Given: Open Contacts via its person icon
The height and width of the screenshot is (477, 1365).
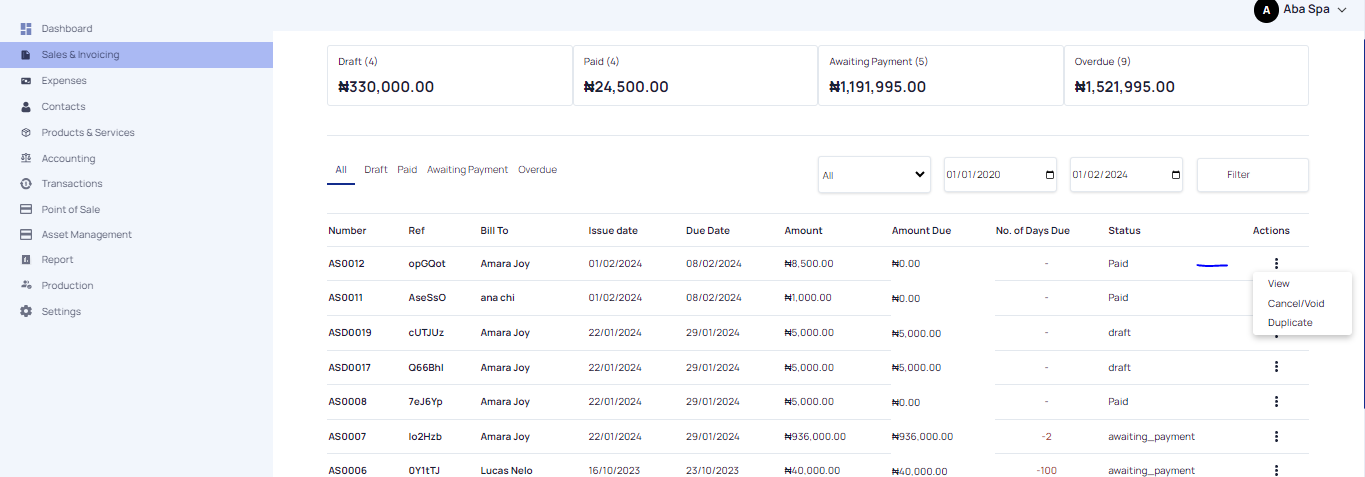Looking at the screenshot, I should click(x=26, y=106).
